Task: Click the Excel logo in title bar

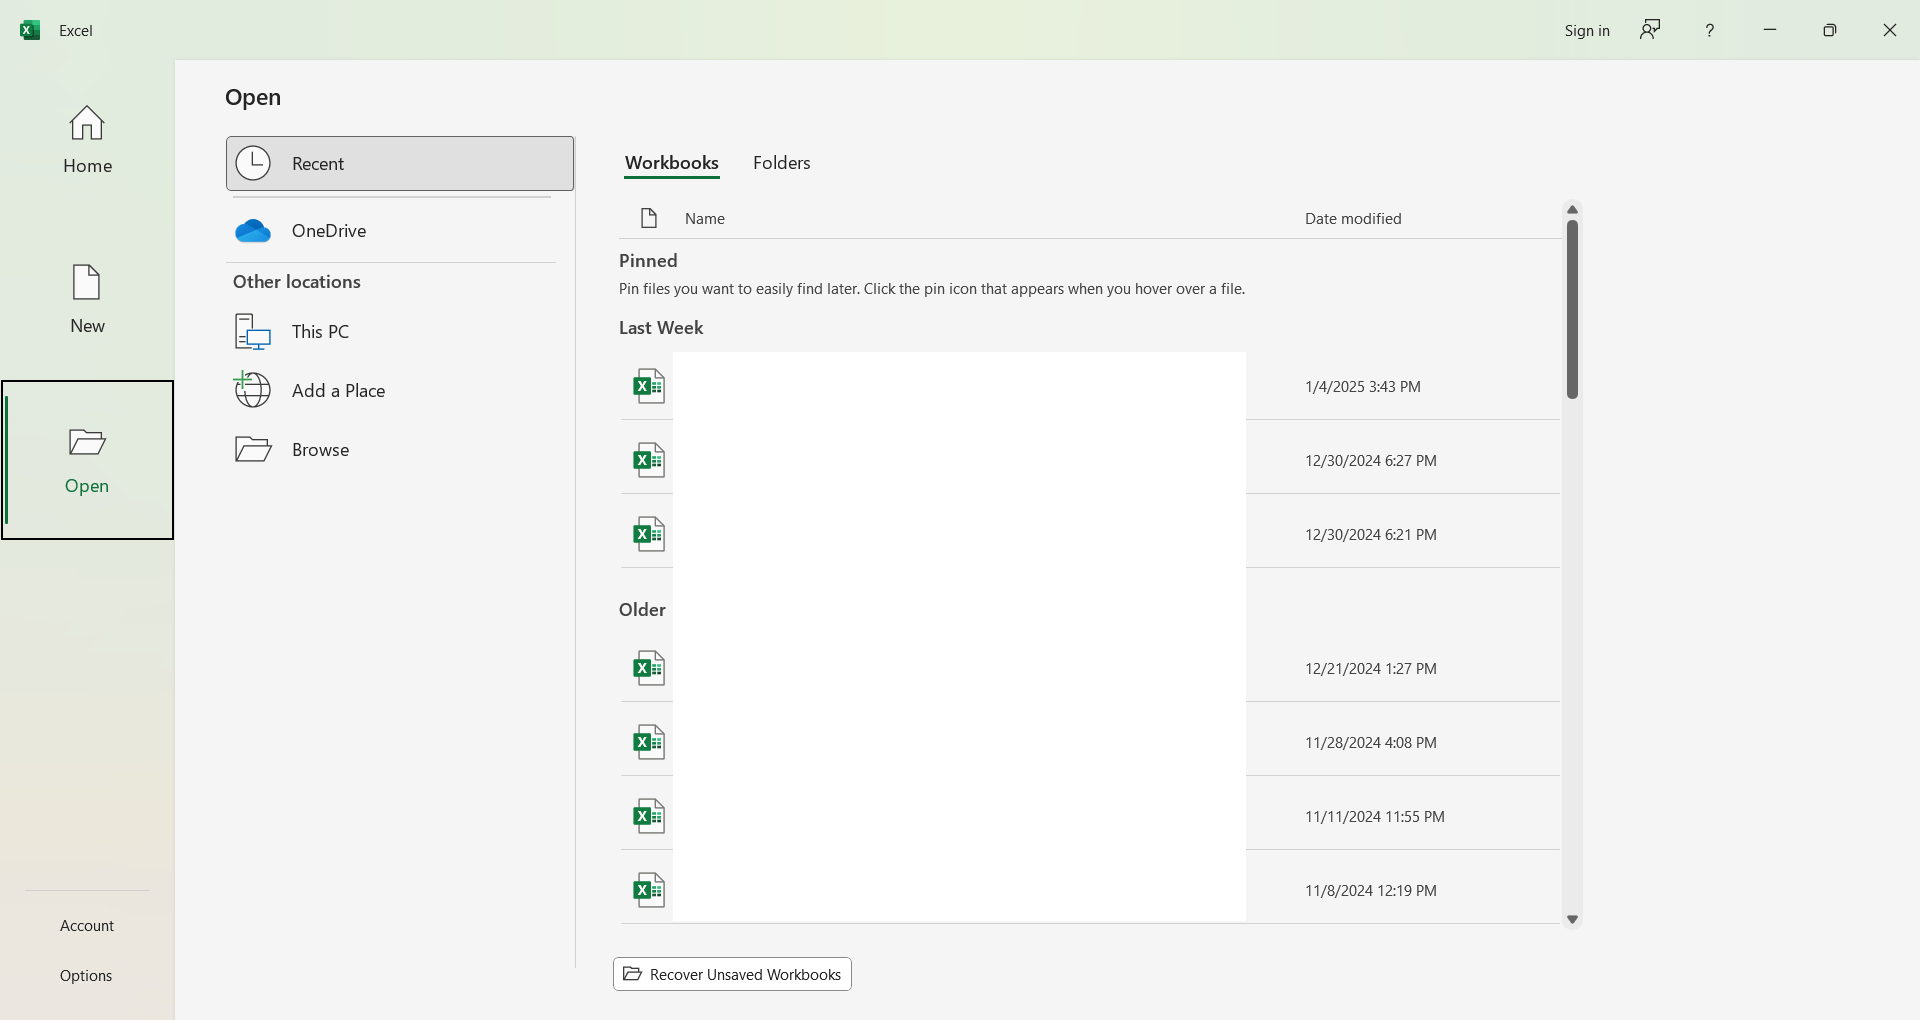Action: pyautogui.click(x=30, y=30)
